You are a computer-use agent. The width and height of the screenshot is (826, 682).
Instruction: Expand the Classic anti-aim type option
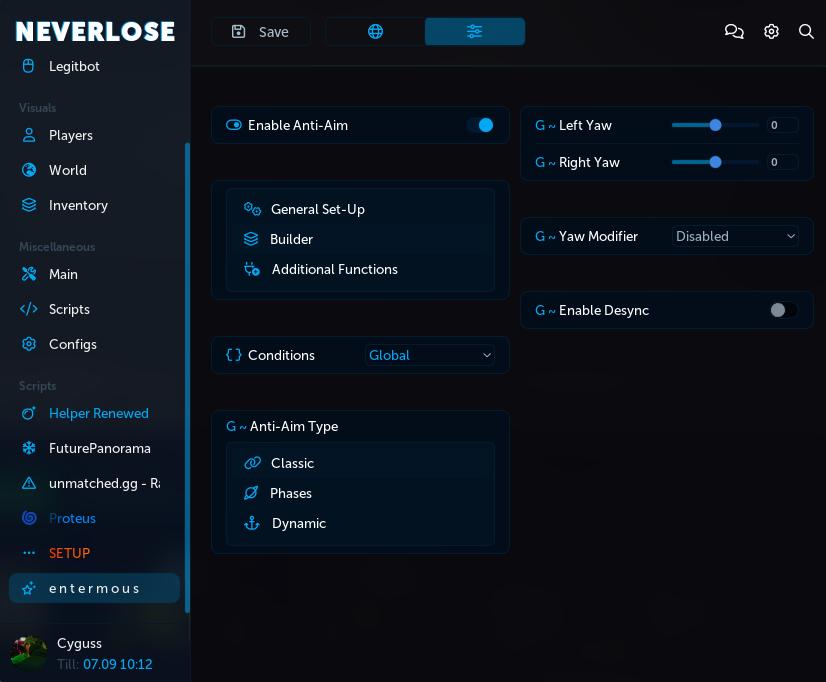[x=292, y=463]
